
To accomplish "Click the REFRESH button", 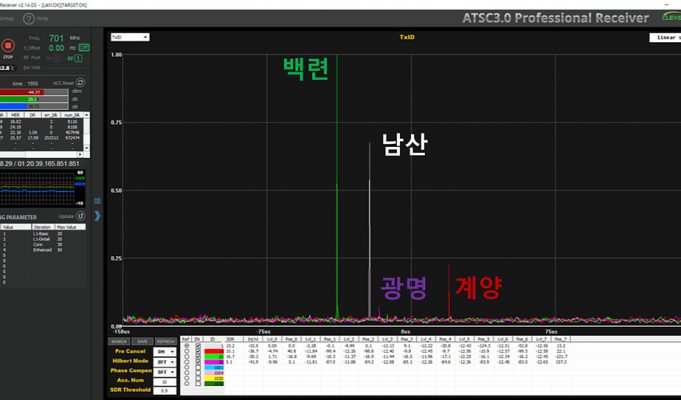I will pos(166,341).
